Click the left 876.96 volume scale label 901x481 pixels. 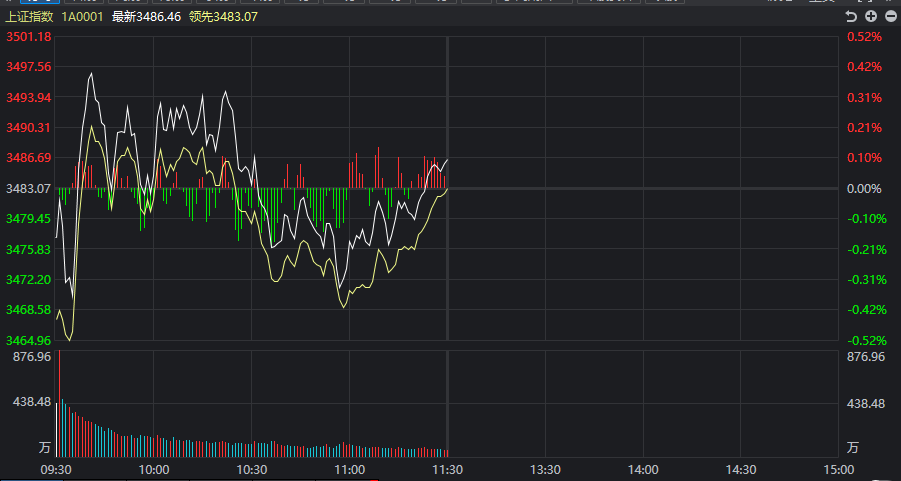tap(32, 357)
